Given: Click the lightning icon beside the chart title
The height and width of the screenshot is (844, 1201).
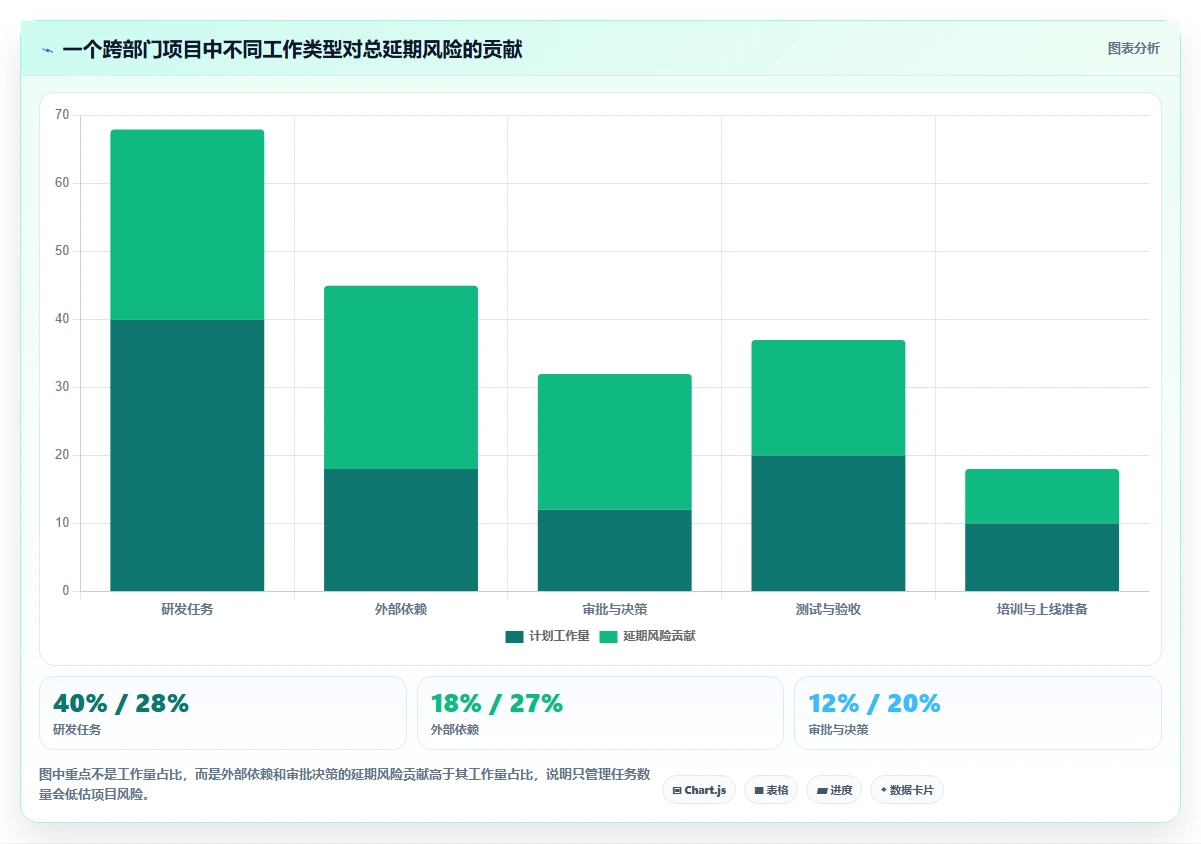Looking at the screenshot, I should click(x=48, y=50).
